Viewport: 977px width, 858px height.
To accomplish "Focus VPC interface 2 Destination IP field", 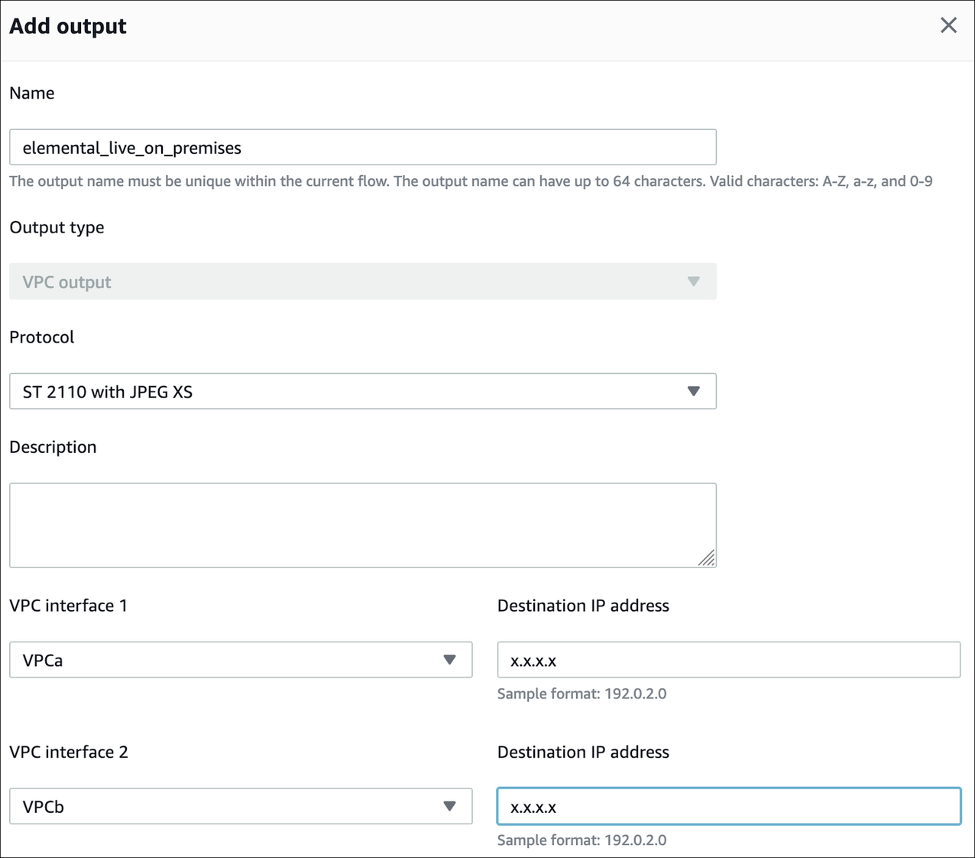I will pyautogui.click(x=728, y=806).
